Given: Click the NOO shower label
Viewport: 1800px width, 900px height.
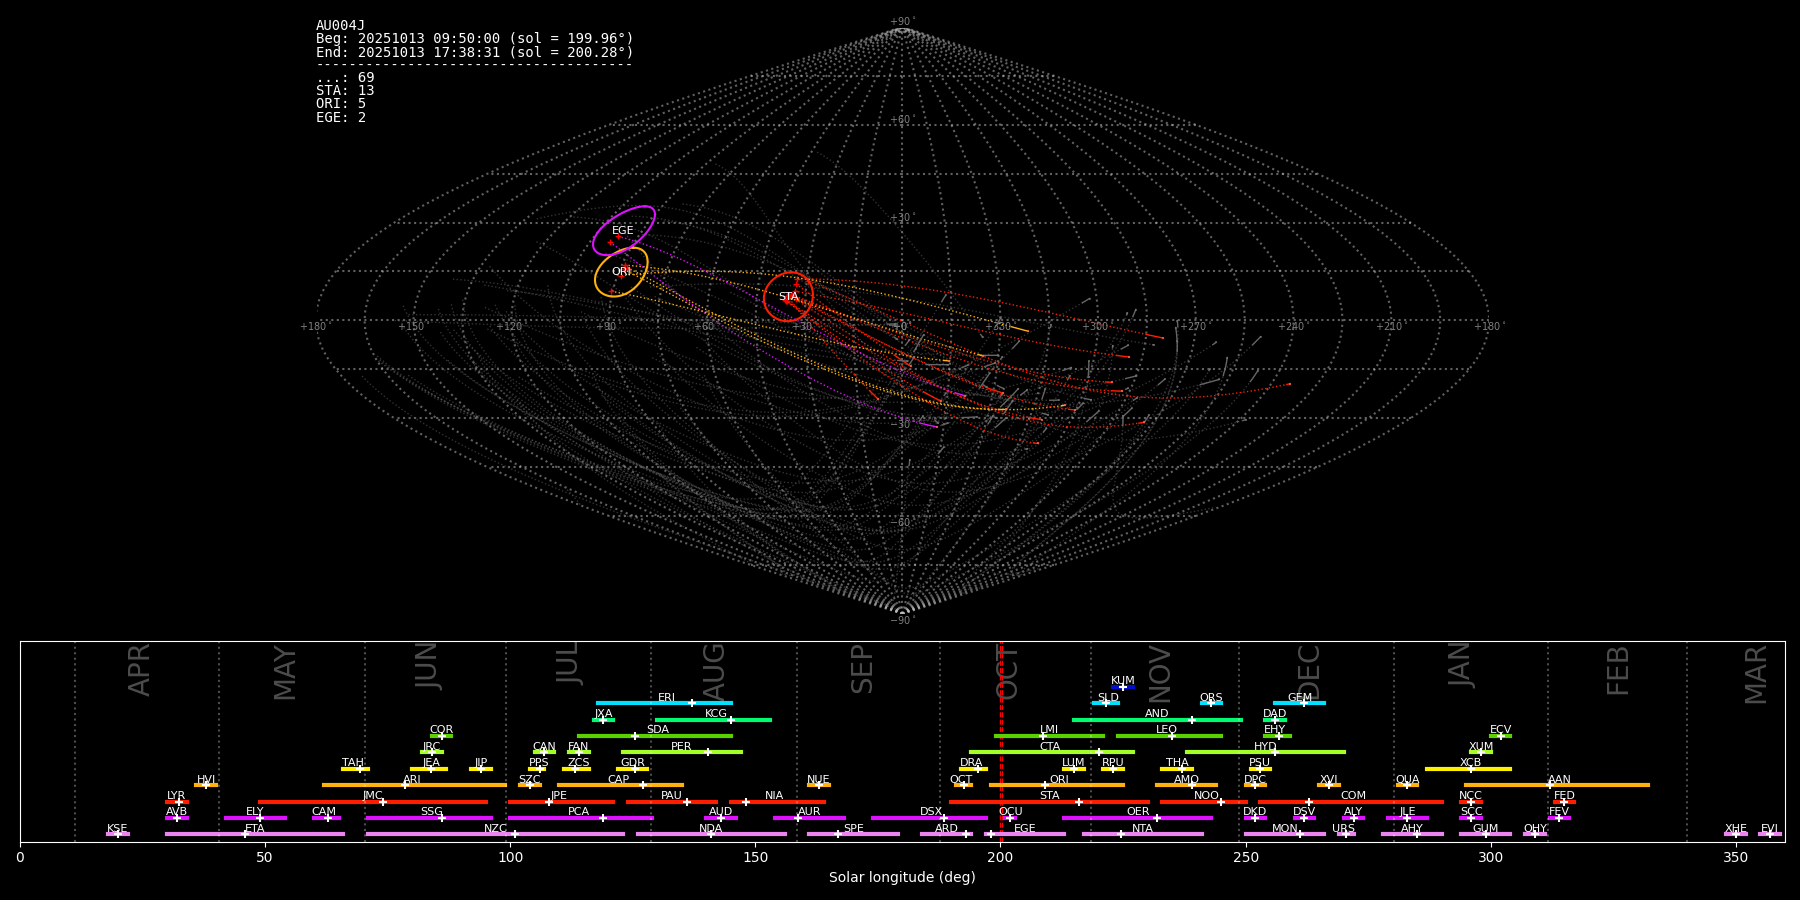Looking at the screenshot, I should 1206,796.
